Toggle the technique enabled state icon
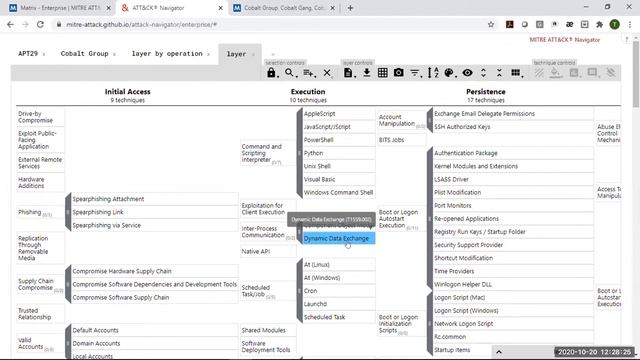Viewport: 640px width, 360px height. click(x=539, y=73)
